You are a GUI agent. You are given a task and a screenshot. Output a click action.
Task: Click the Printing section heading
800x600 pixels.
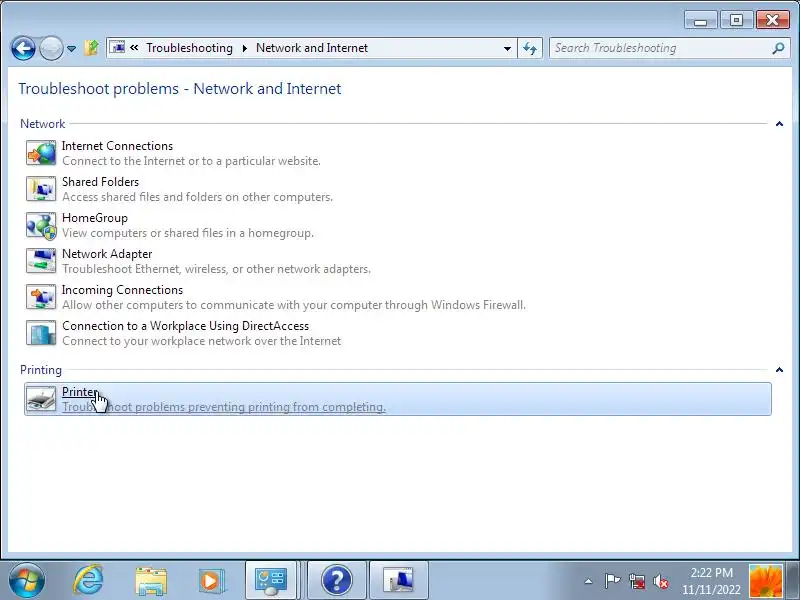coord(41,370)
